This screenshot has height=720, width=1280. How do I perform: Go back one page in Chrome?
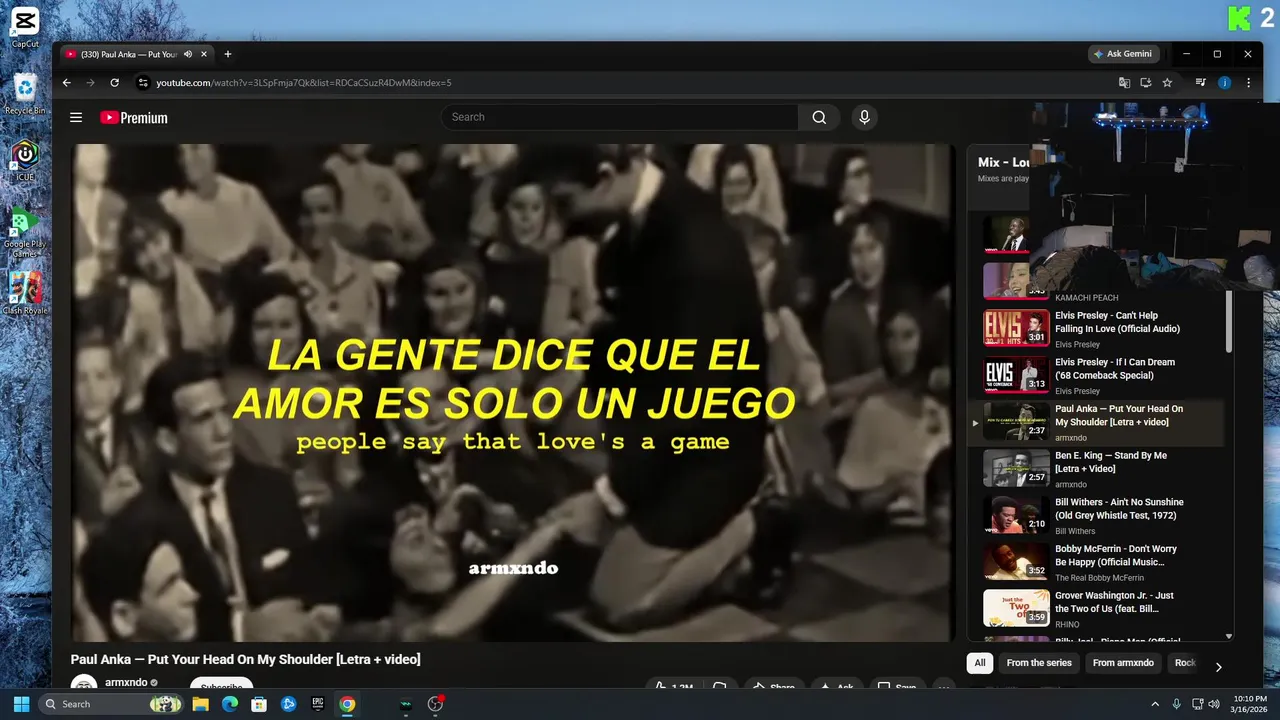67,83
